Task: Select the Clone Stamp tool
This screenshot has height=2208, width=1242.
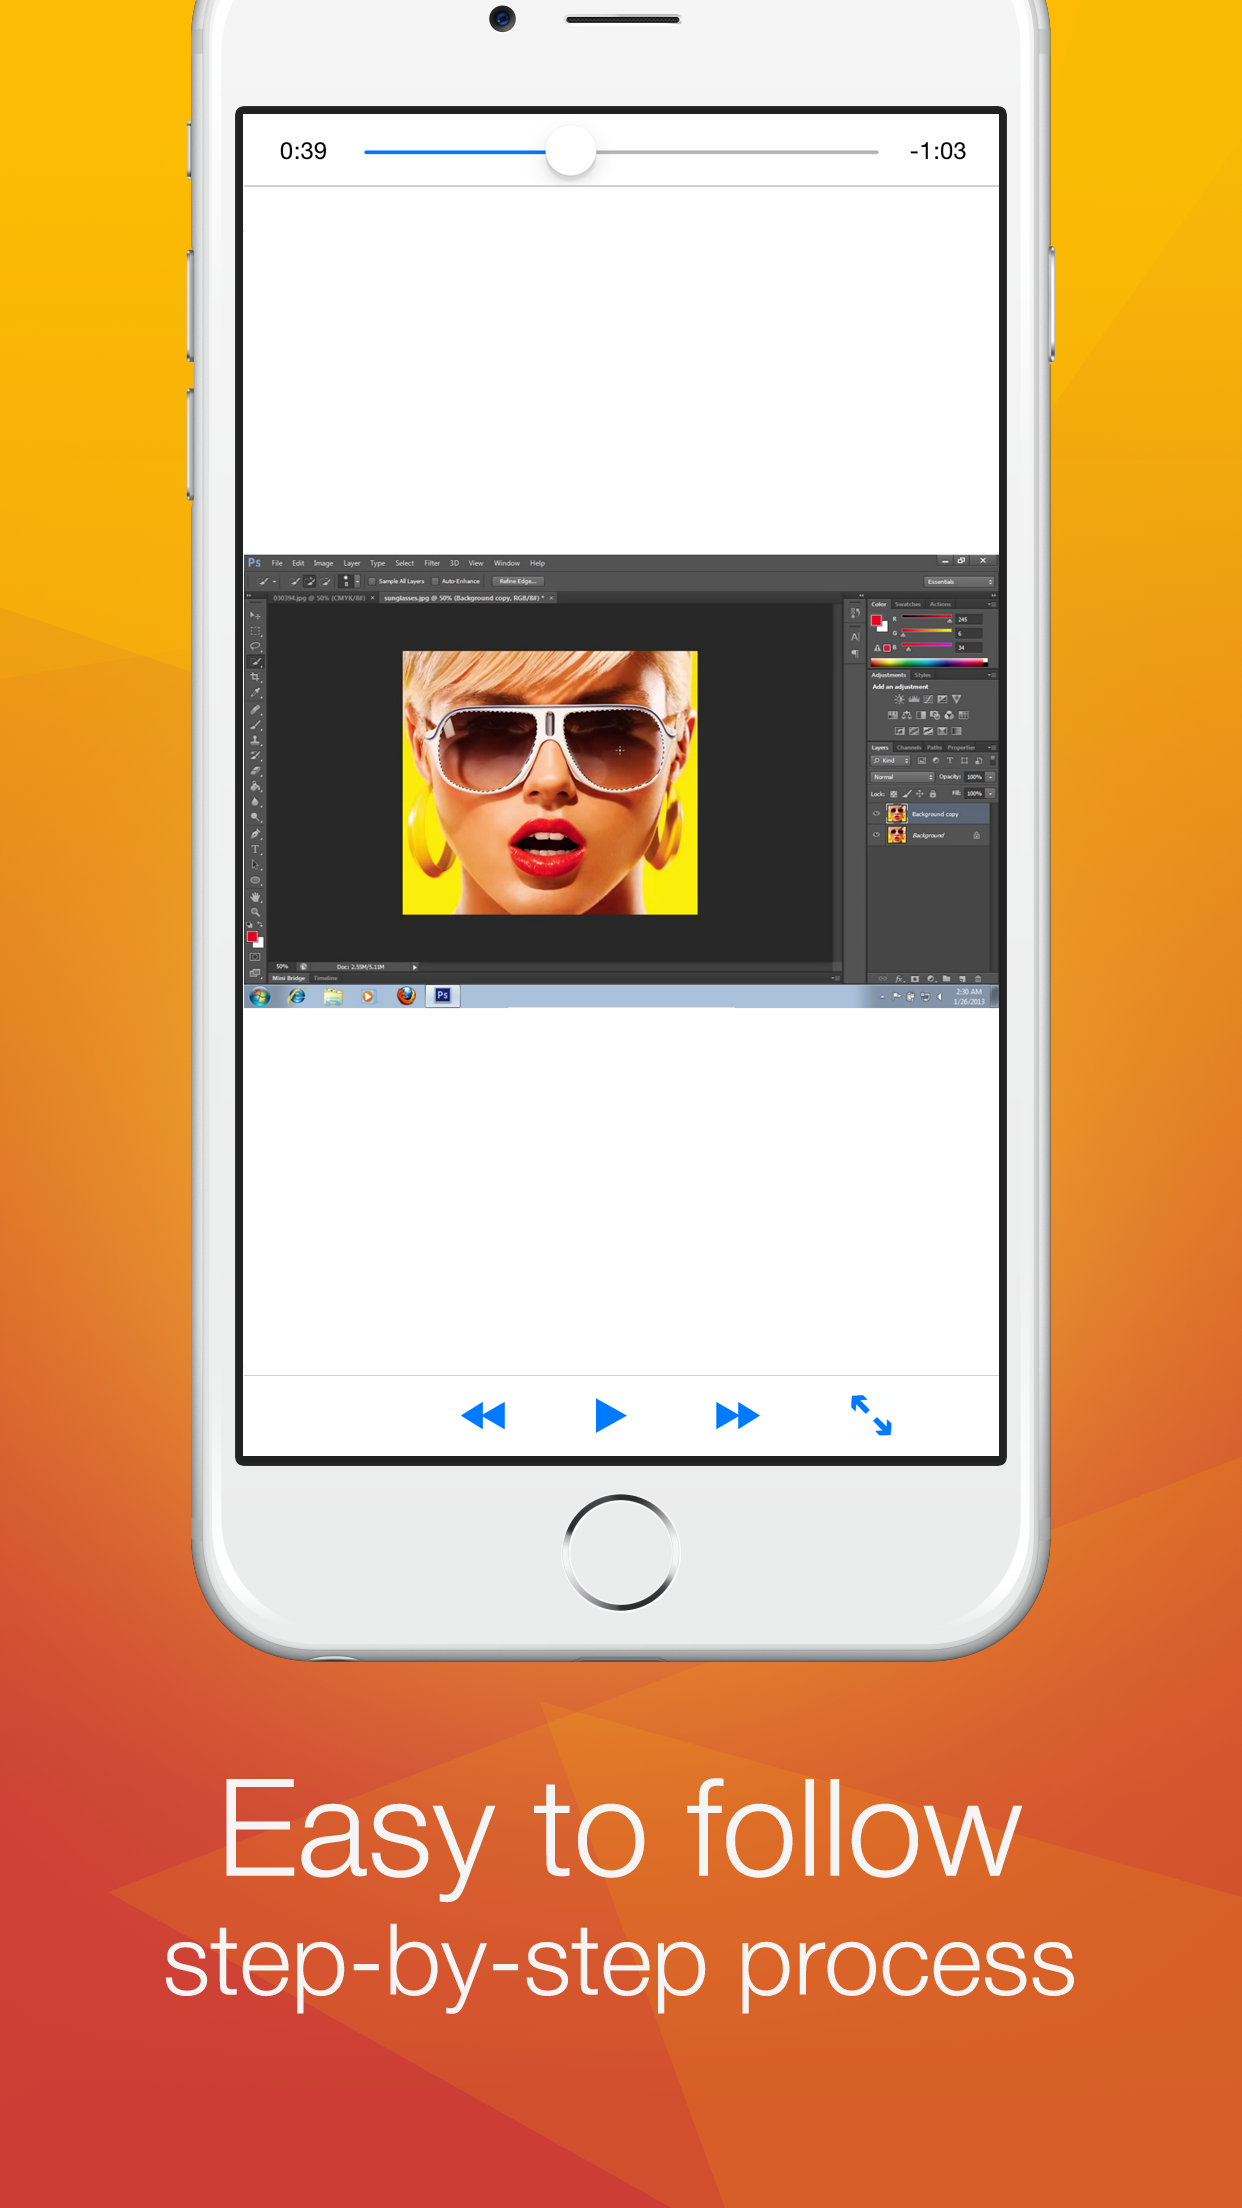Action: [x=255, y=740]
